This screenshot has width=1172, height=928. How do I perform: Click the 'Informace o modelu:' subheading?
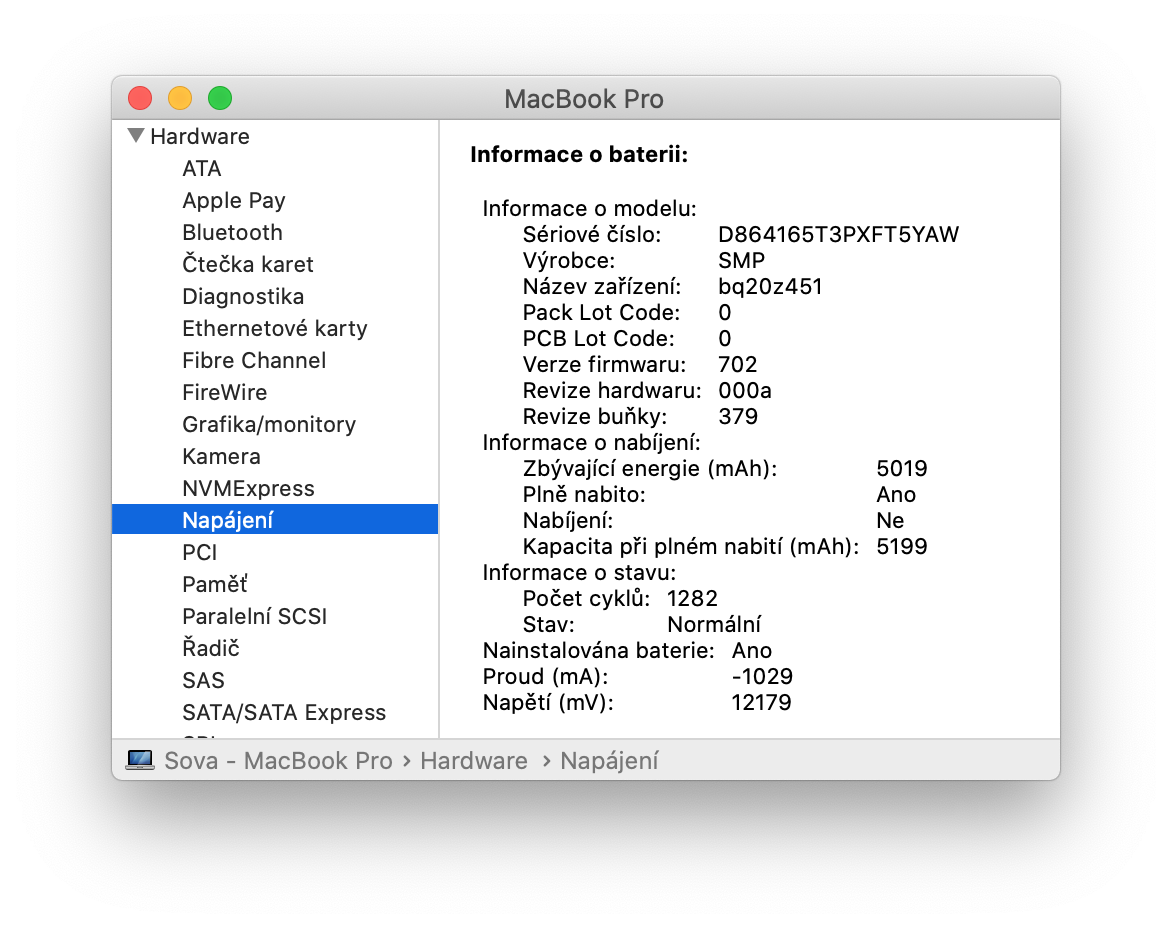589,208
